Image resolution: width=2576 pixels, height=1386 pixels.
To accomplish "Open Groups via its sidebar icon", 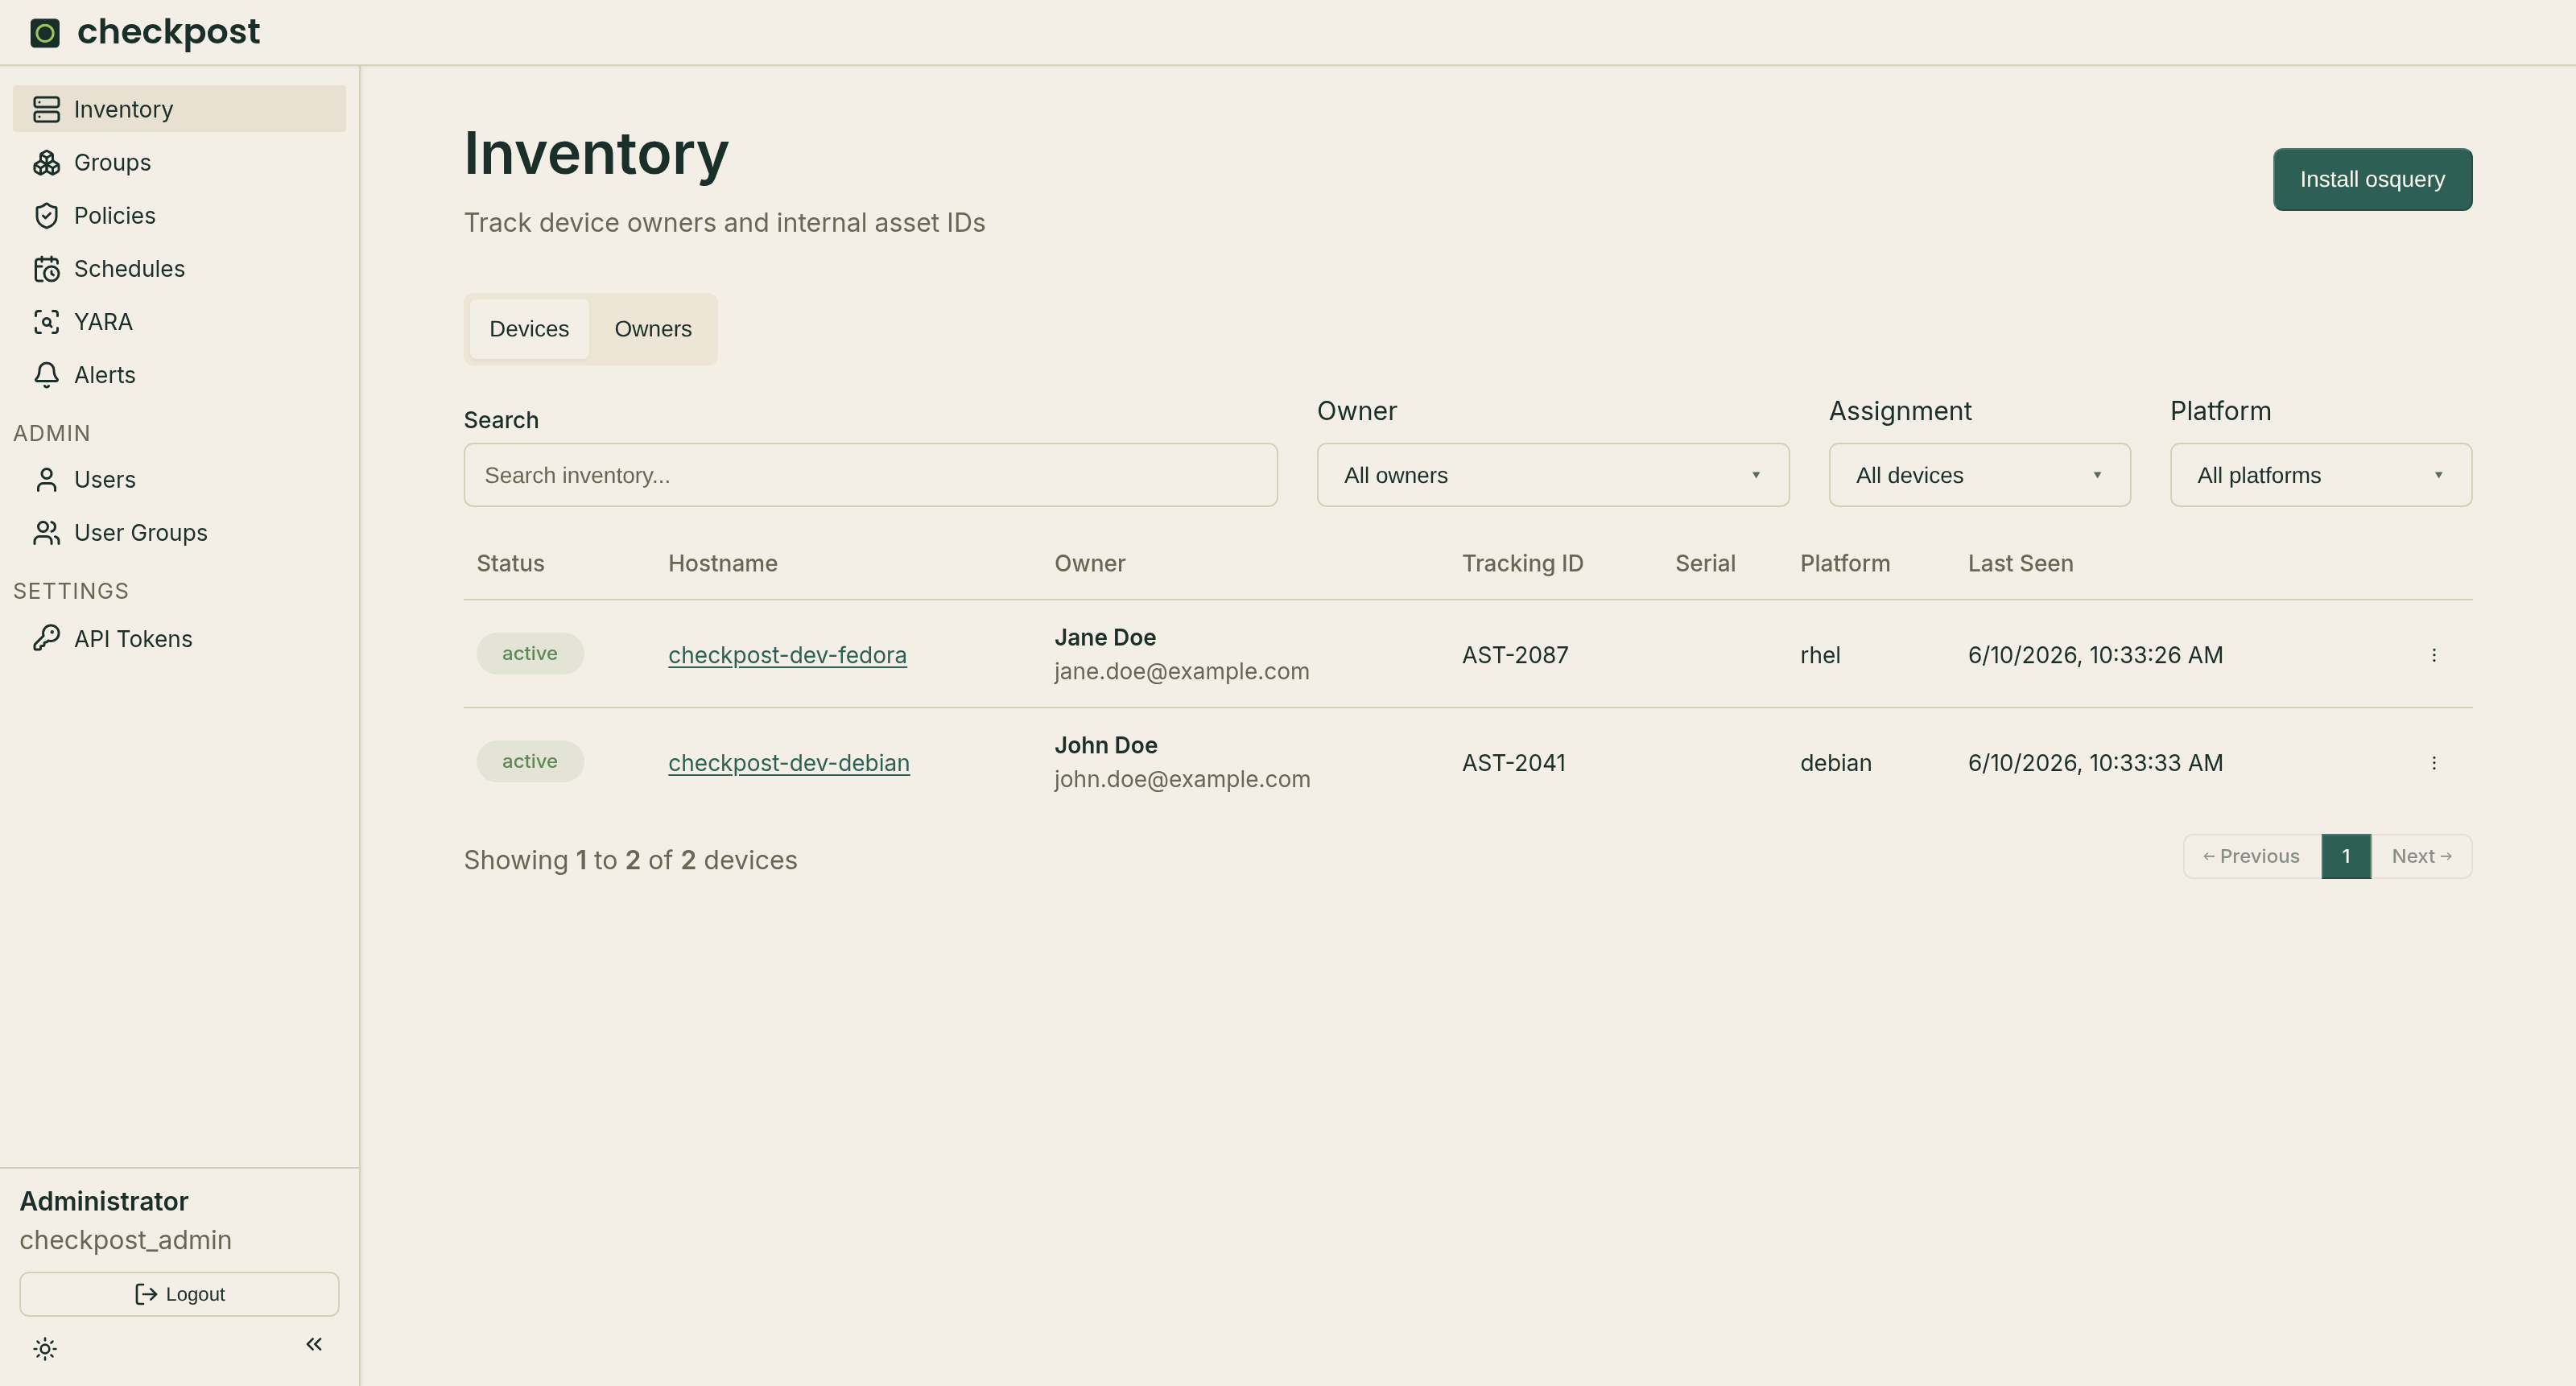I will tap(46, 162).
